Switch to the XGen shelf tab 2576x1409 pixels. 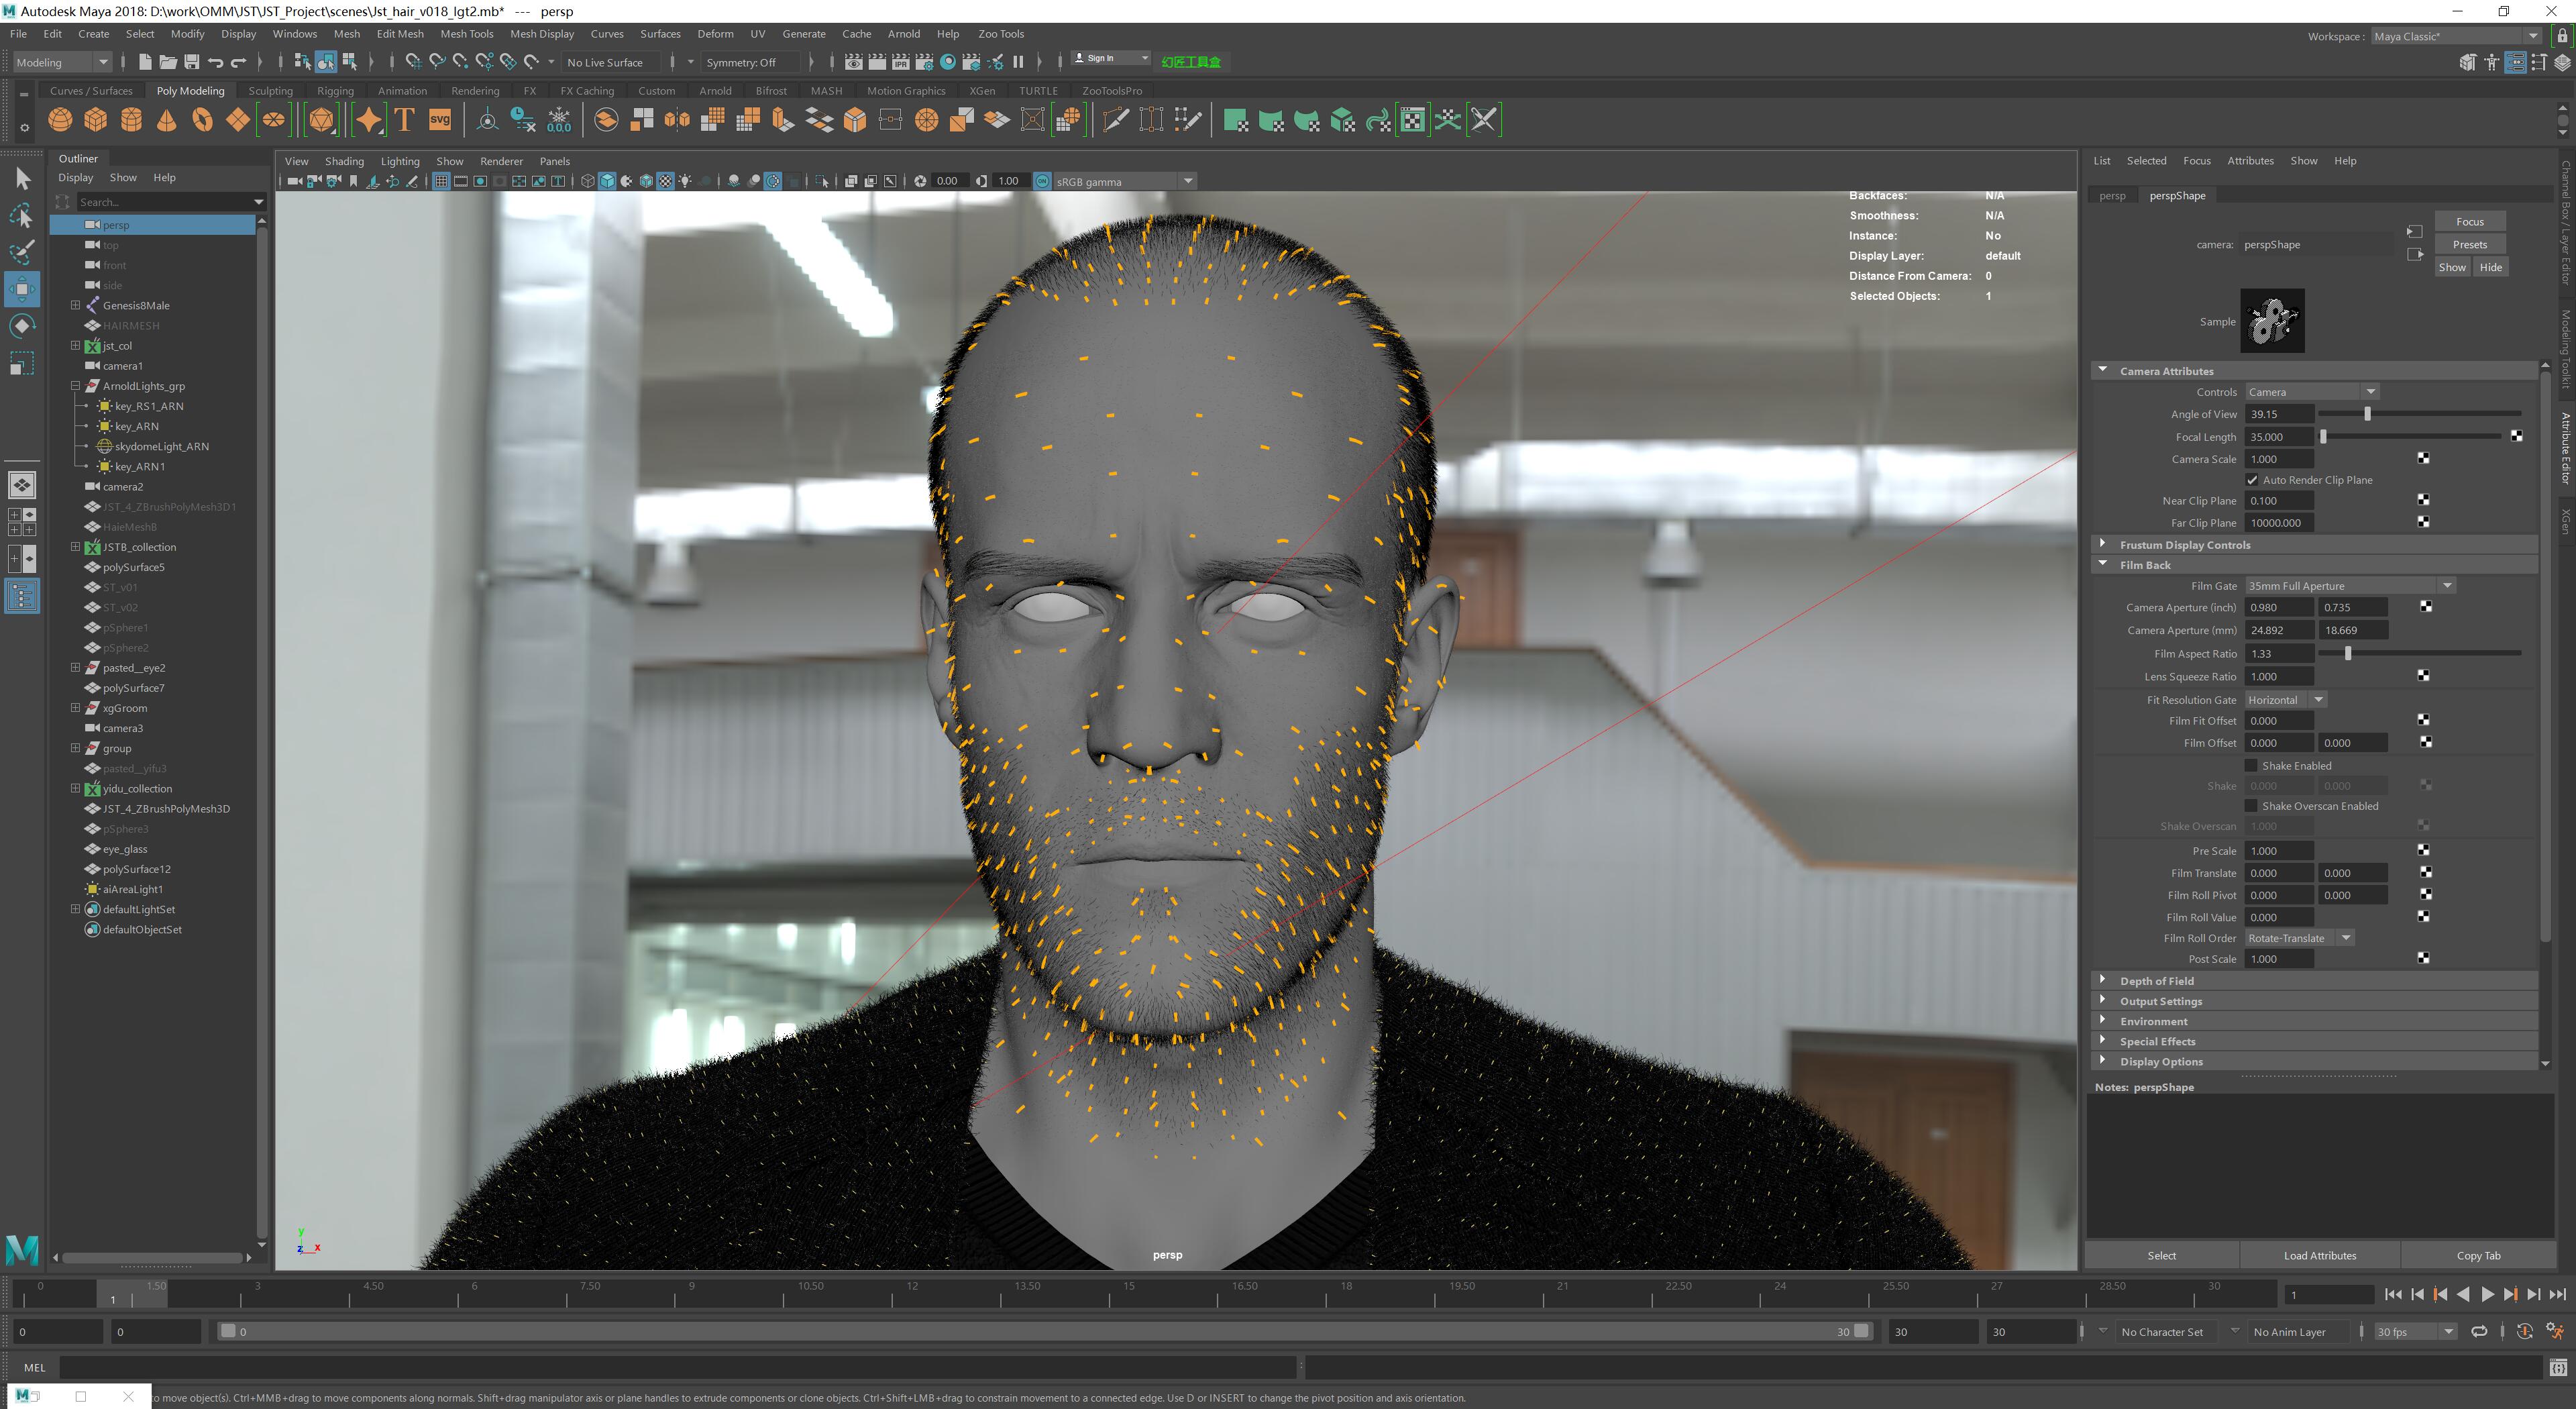982,91
